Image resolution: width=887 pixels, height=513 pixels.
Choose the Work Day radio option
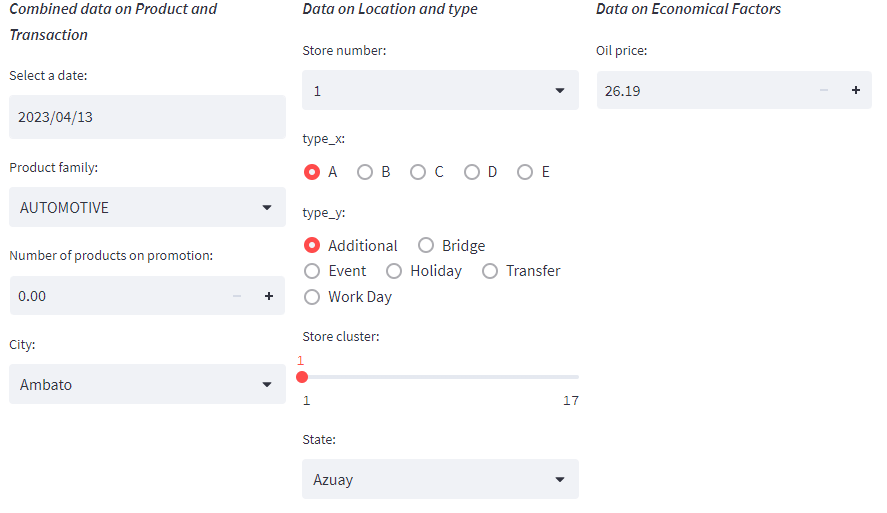(x=312, y=297)
